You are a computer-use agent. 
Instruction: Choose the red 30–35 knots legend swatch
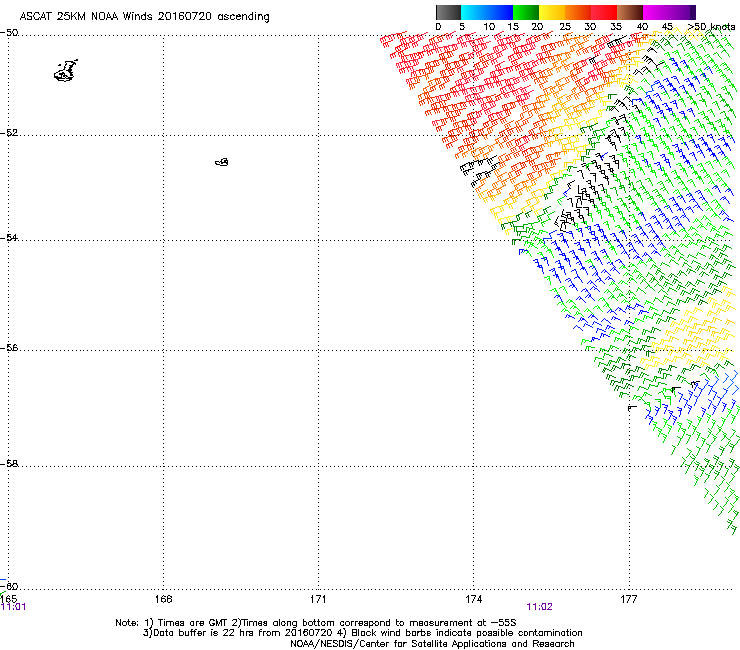[x=604, y=12]
